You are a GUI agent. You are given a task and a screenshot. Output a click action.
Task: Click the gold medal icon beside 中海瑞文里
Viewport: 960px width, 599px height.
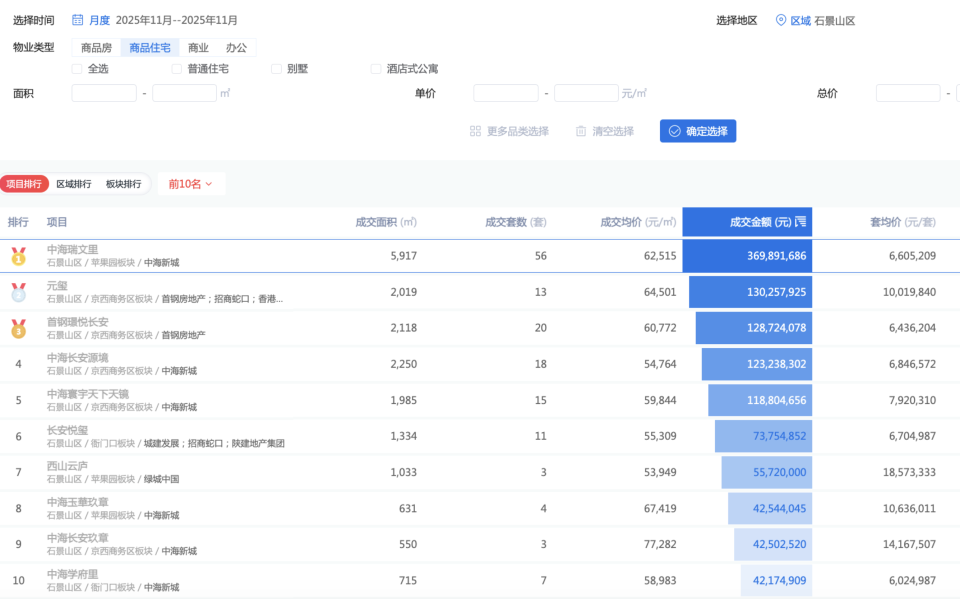(x=18, y=255)
